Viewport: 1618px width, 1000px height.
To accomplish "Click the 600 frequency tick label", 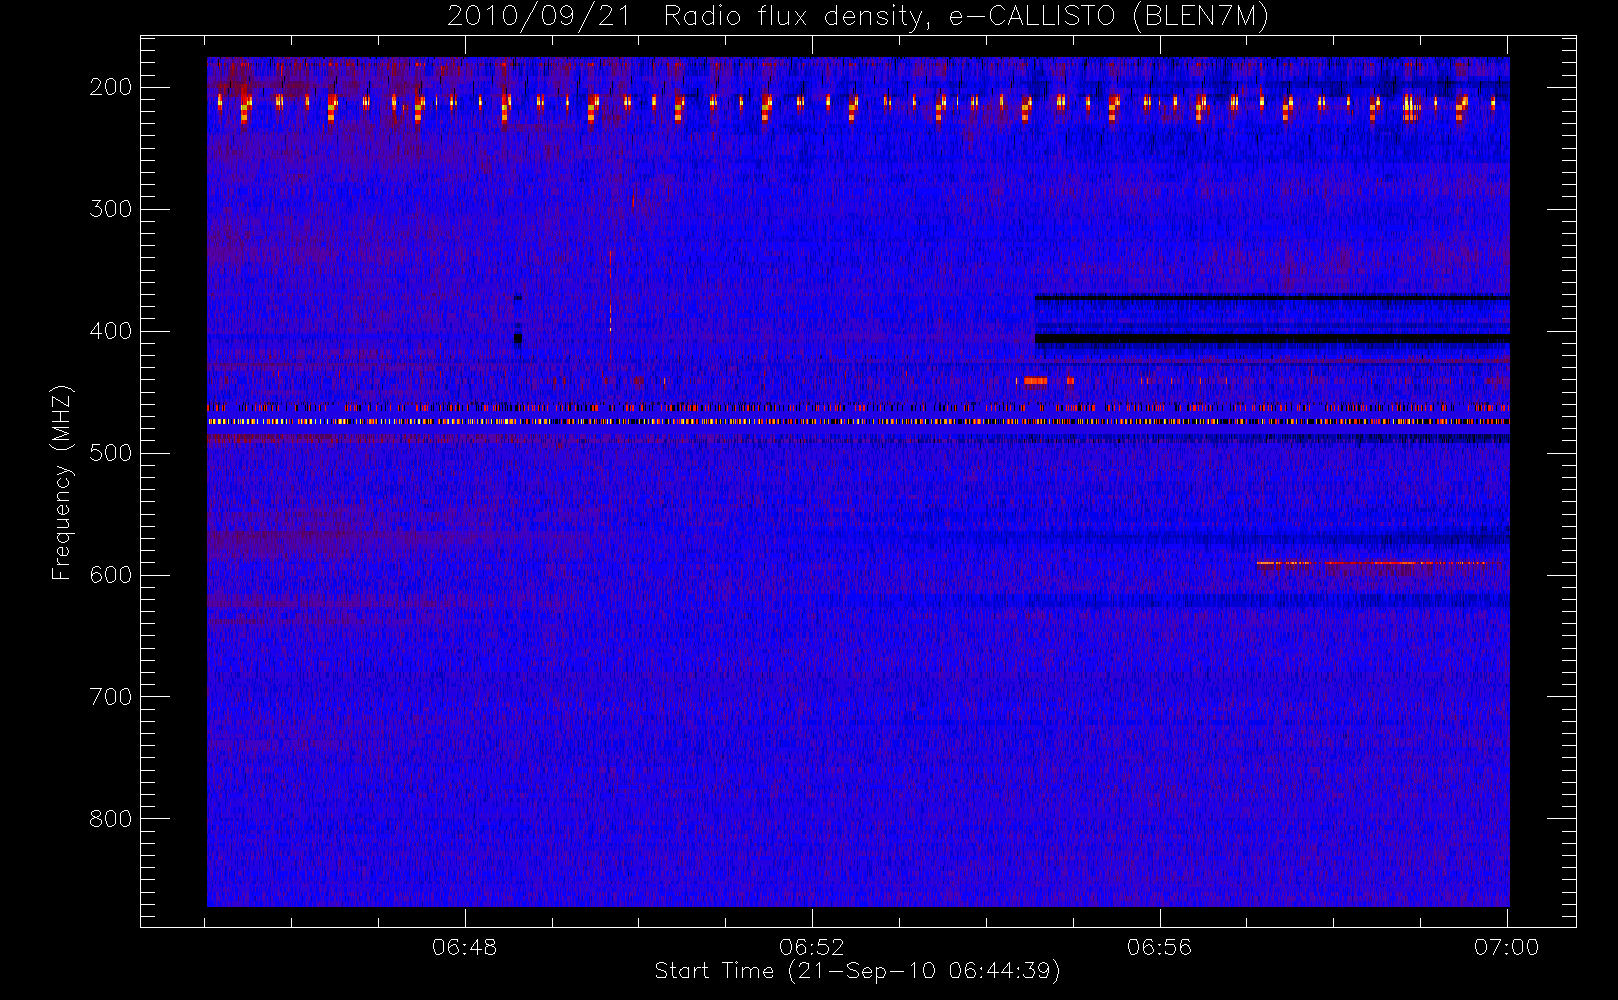I will (110, 575).
